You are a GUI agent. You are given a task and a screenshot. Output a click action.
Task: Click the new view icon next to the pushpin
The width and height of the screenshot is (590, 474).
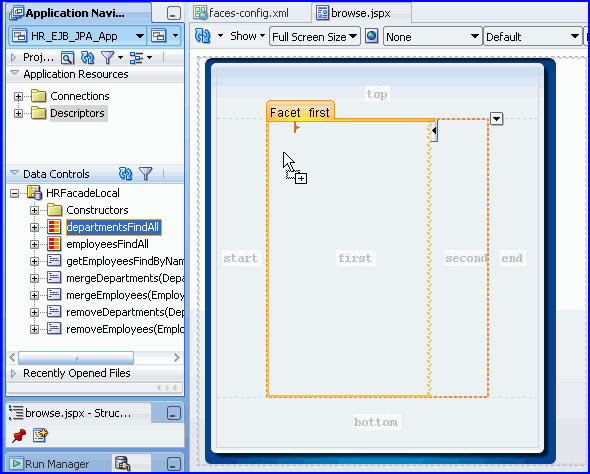(40, 435)
